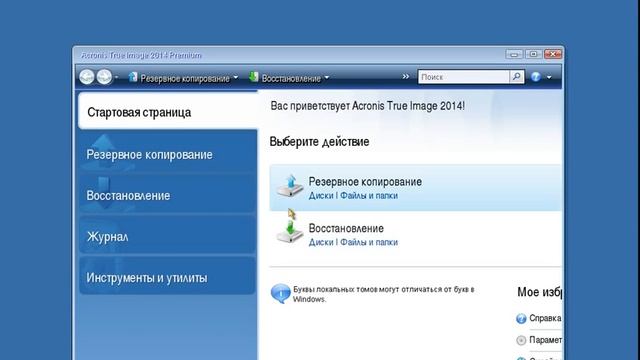The width and height of the screenshot is (640, 360).
Task: Open the help question mark icon
Action: pos(536,77)
